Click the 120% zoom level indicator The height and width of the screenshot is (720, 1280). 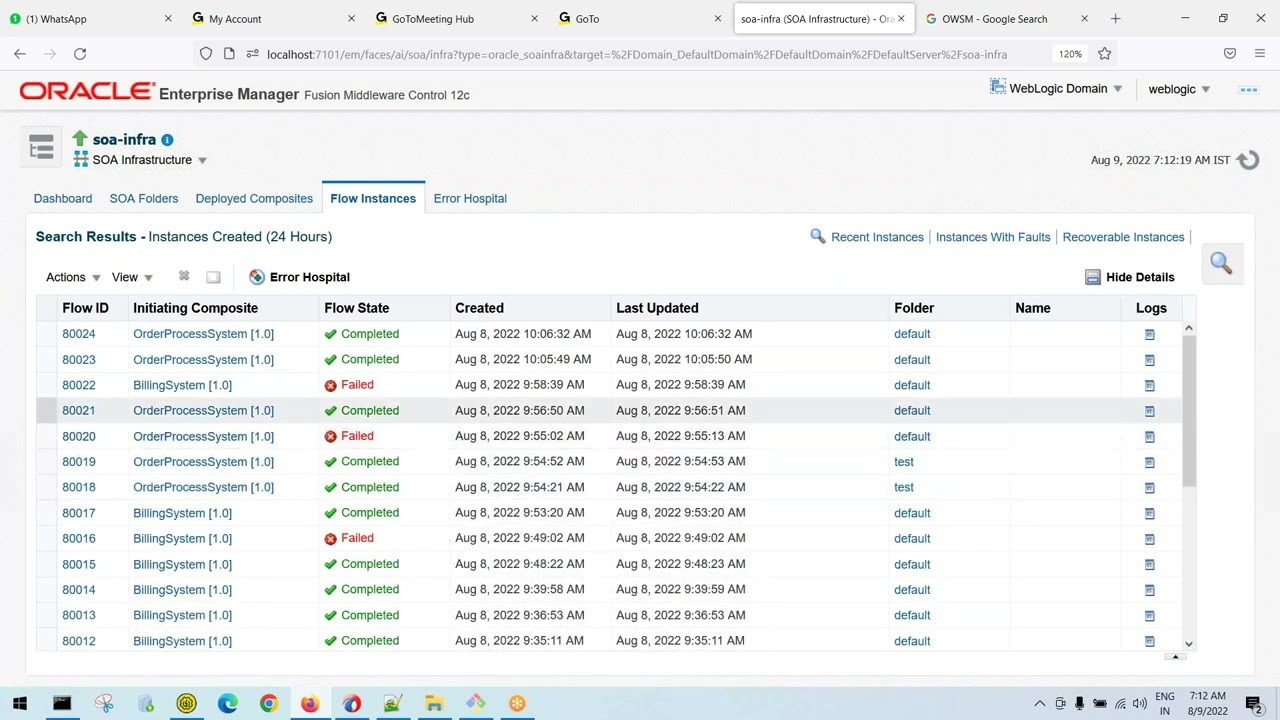pyautogui.click(x=1070, y=54)
